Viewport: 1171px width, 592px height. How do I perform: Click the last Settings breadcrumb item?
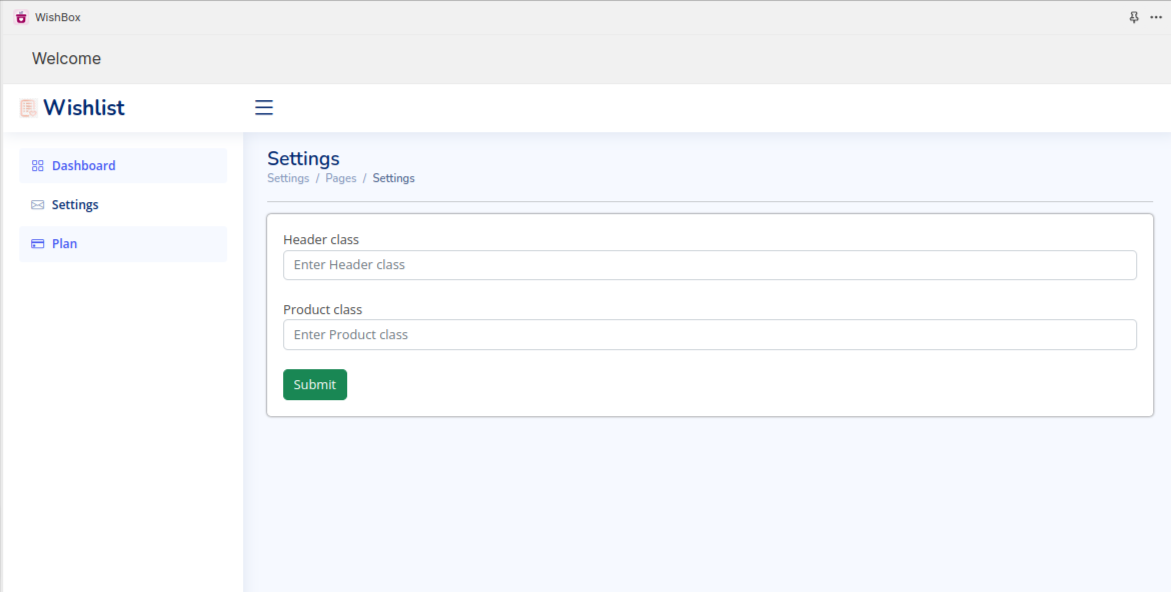pos(394,178)
